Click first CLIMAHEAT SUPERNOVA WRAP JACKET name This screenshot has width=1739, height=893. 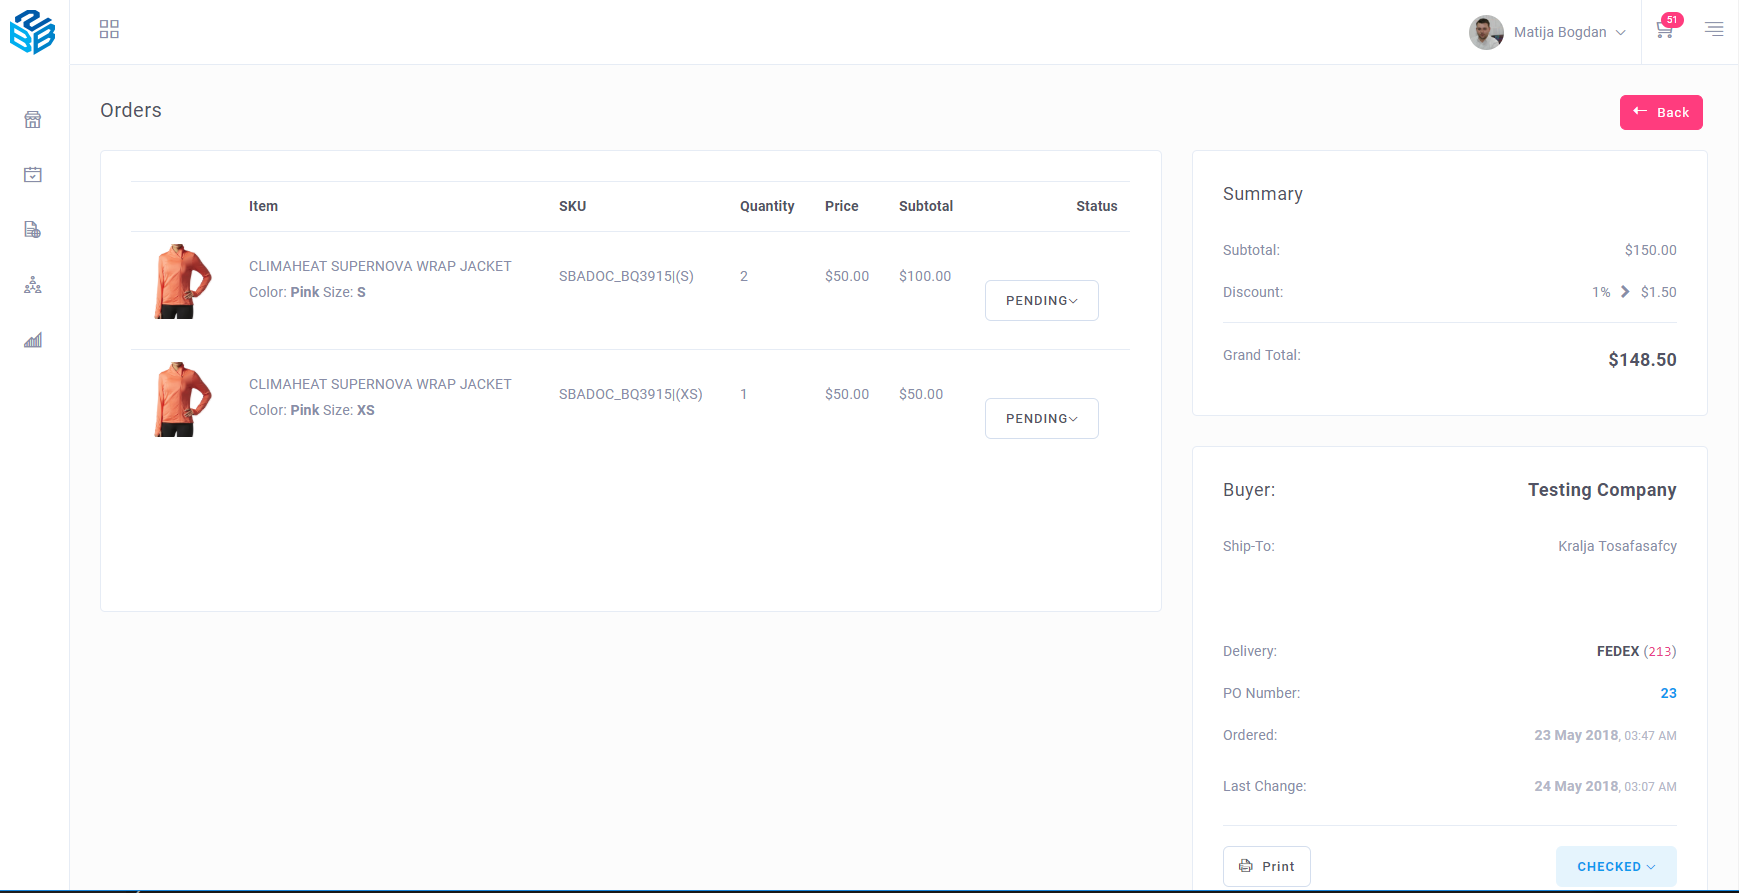click(380, 266)
